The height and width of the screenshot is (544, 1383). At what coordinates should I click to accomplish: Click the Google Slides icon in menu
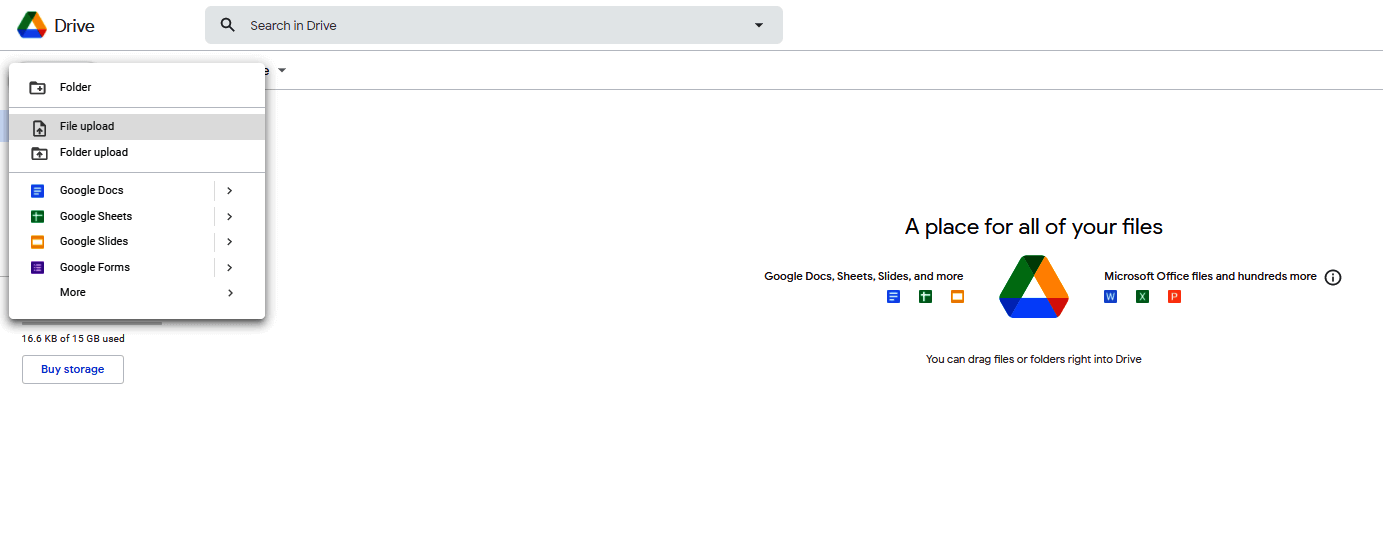point(38,242)
